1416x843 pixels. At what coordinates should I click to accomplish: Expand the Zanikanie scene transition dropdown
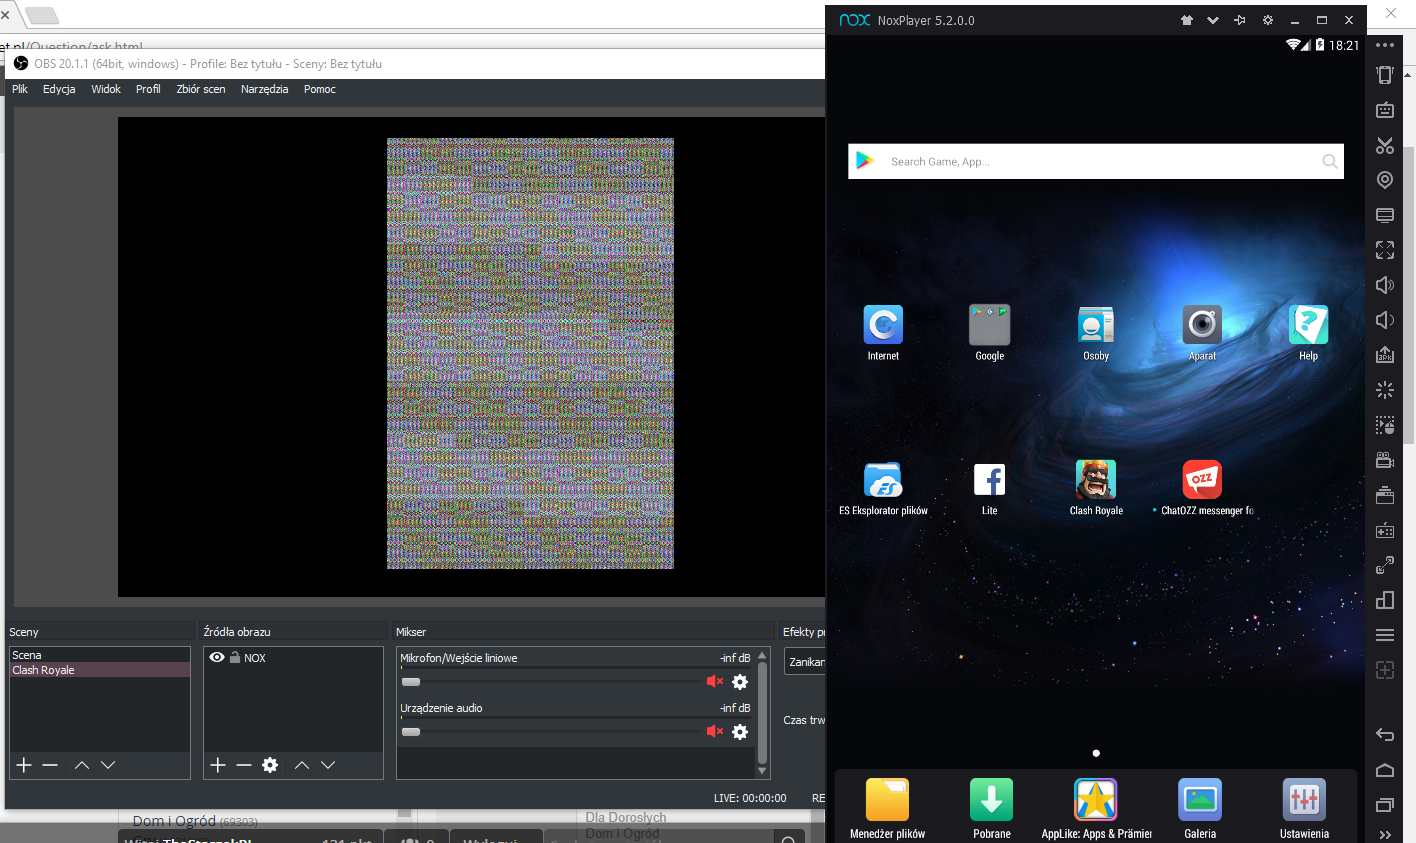pyautogui.click(x=805, y=662)
